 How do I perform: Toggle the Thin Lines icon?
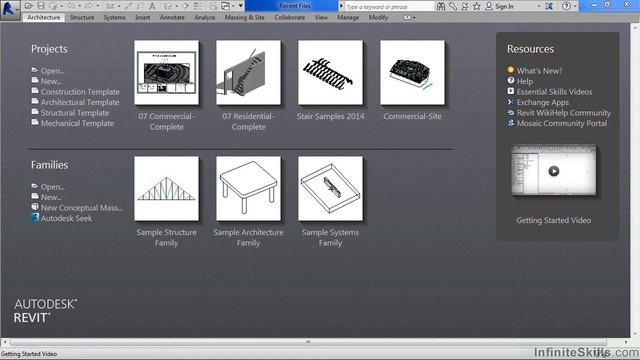point(198,6)
